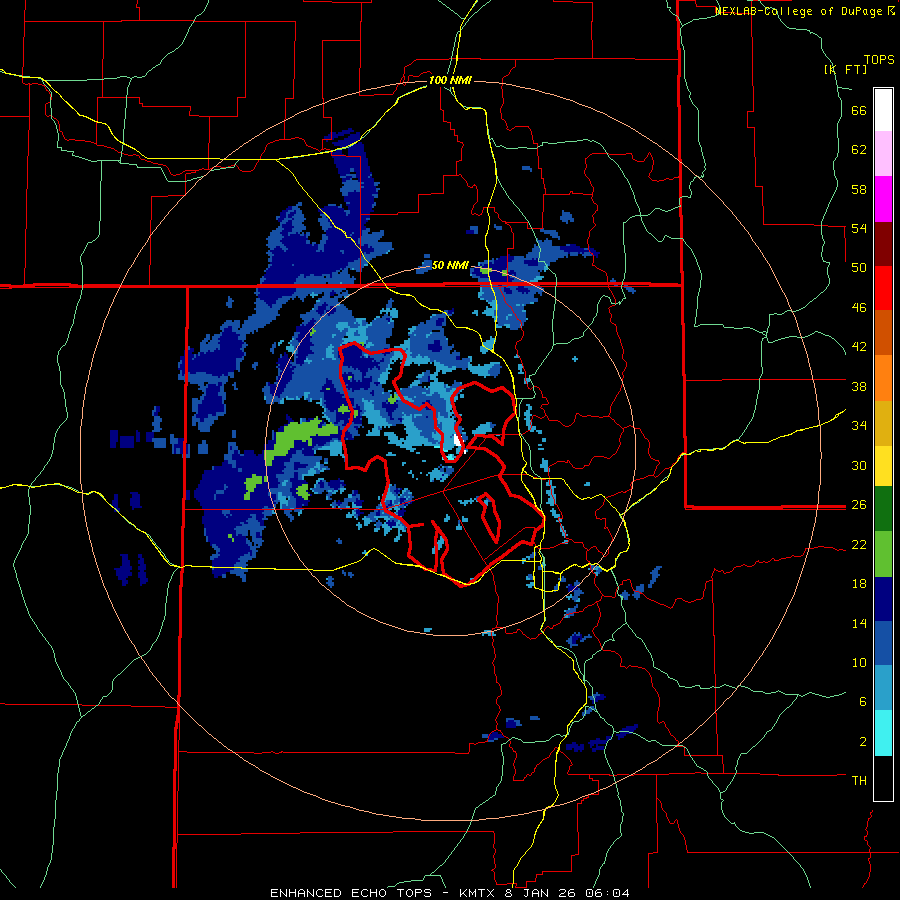Select the light pink legend color band
The height and width of the screenshot is (900, 900).
883,154
